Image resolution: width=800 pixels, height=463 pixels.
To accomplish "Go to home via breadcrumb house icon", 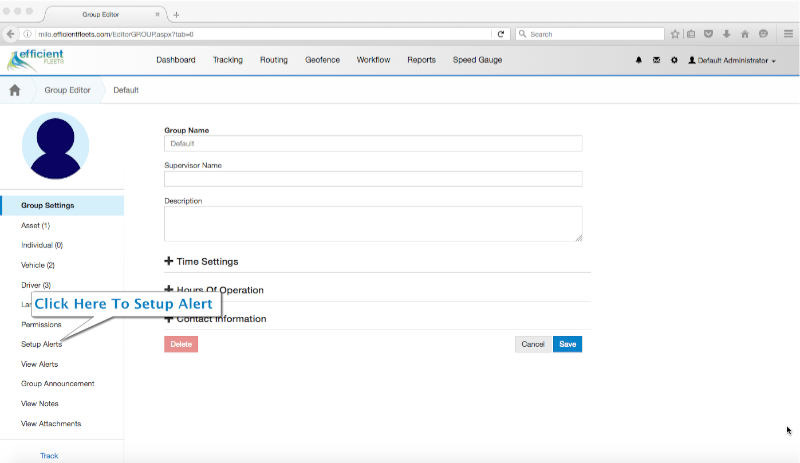I will point(15,90).
